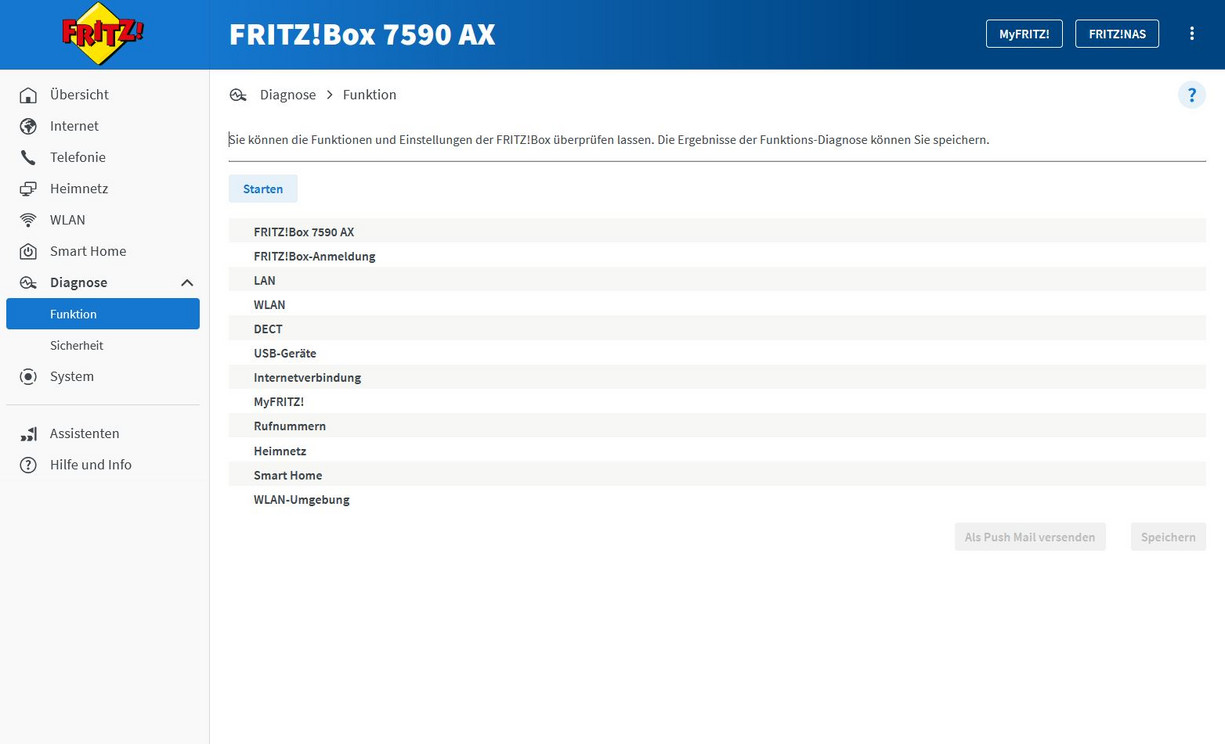Click the Heimnetz diagnosis row in list
Image resolution: width=1225 pixels, height=744 pixels.
coord(717,451)
